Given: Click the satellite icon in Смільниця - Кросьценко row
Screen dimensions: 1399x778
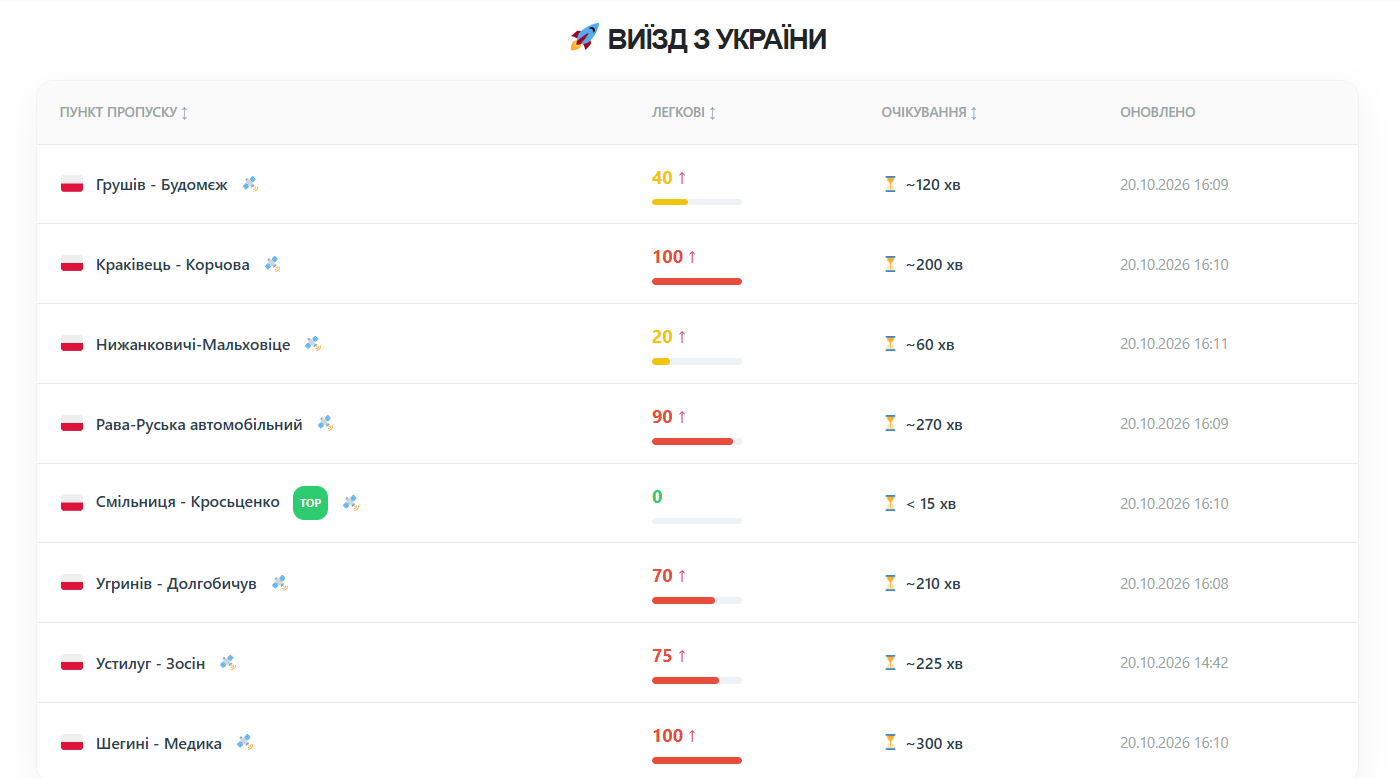Looking at the screenshot, I should point(350,503).
